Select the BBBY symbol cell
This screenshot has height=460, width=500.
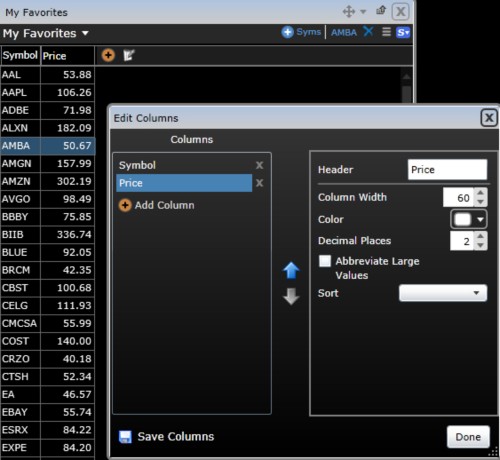pyautogui.click(x=20, y=217)
